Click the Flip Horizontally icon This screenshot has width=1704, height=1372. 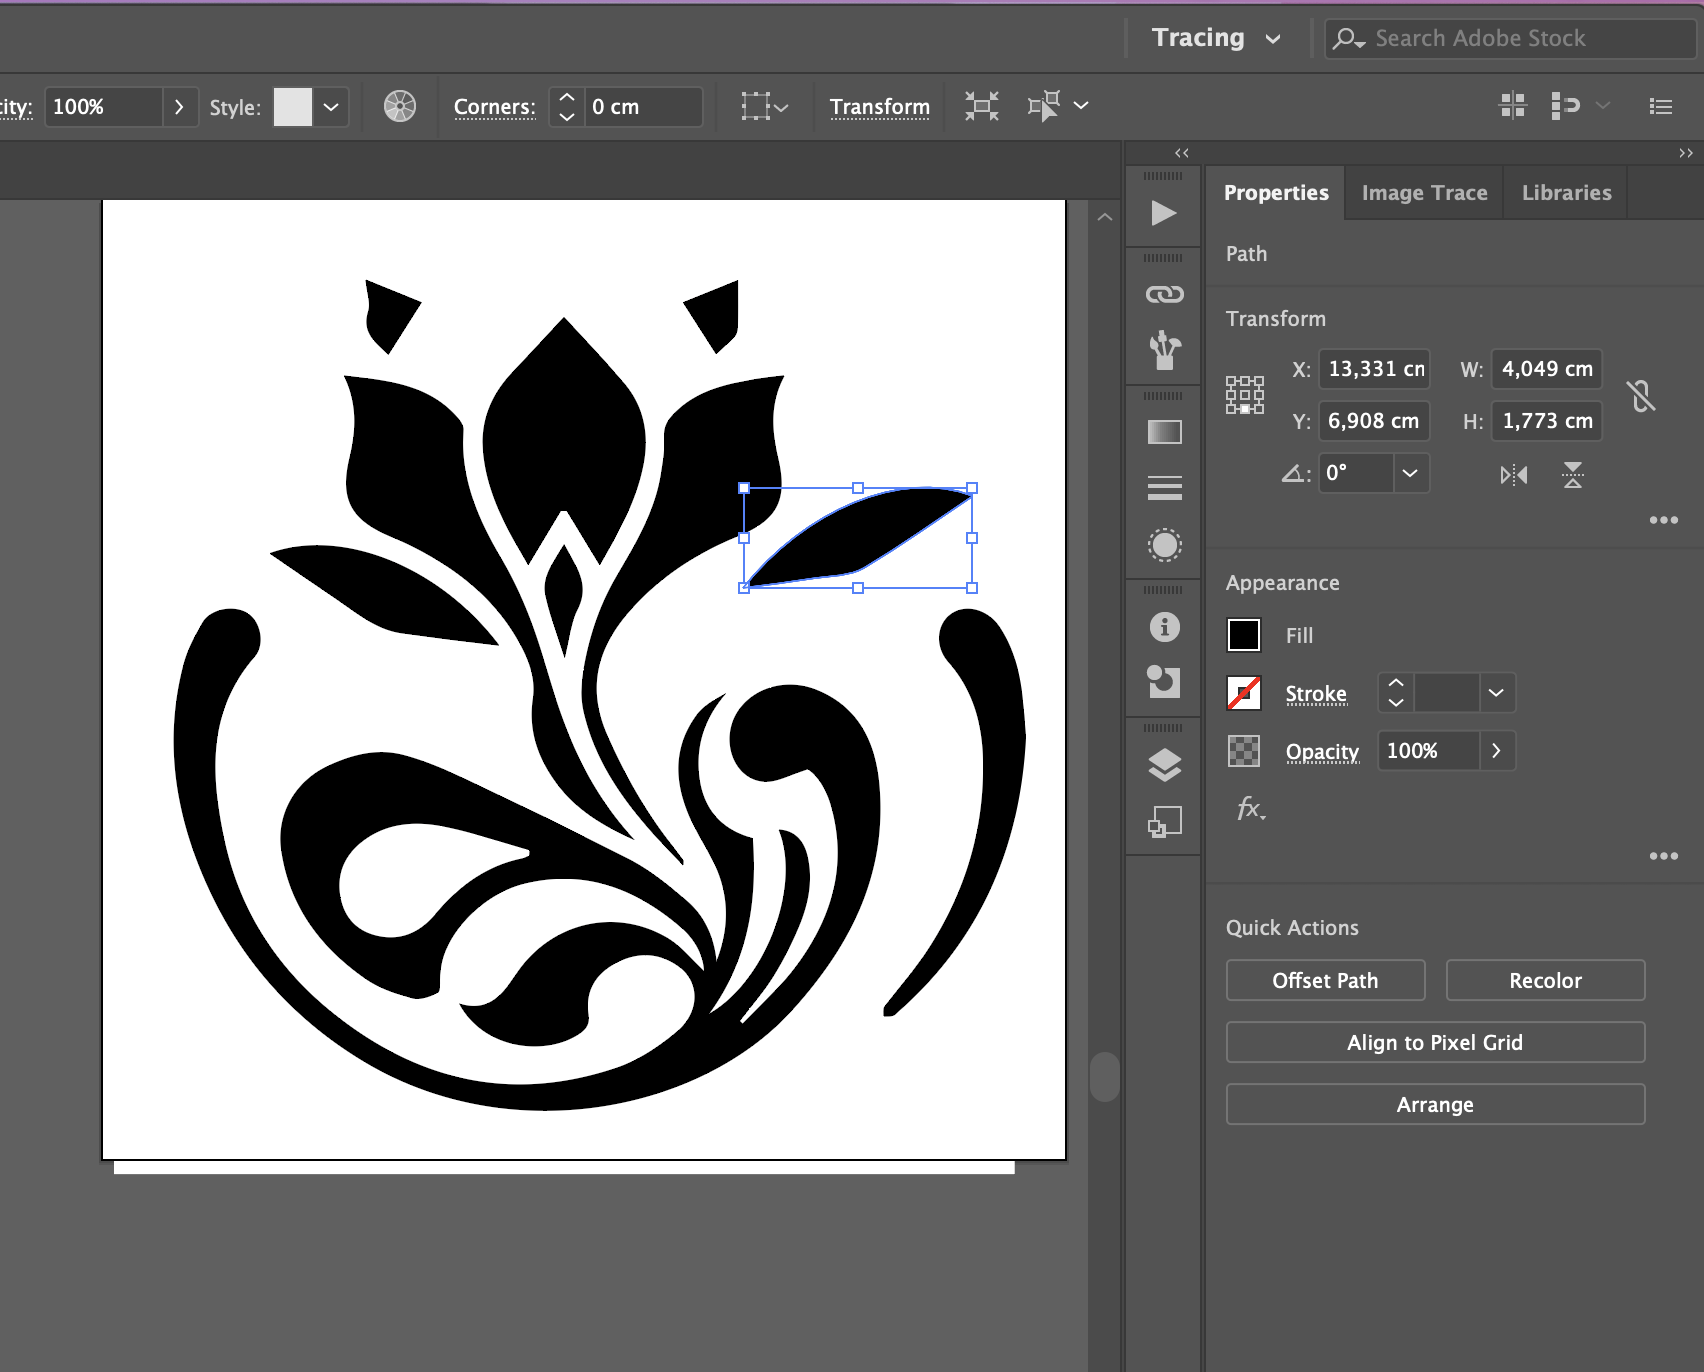click(x=1513, y=475)
